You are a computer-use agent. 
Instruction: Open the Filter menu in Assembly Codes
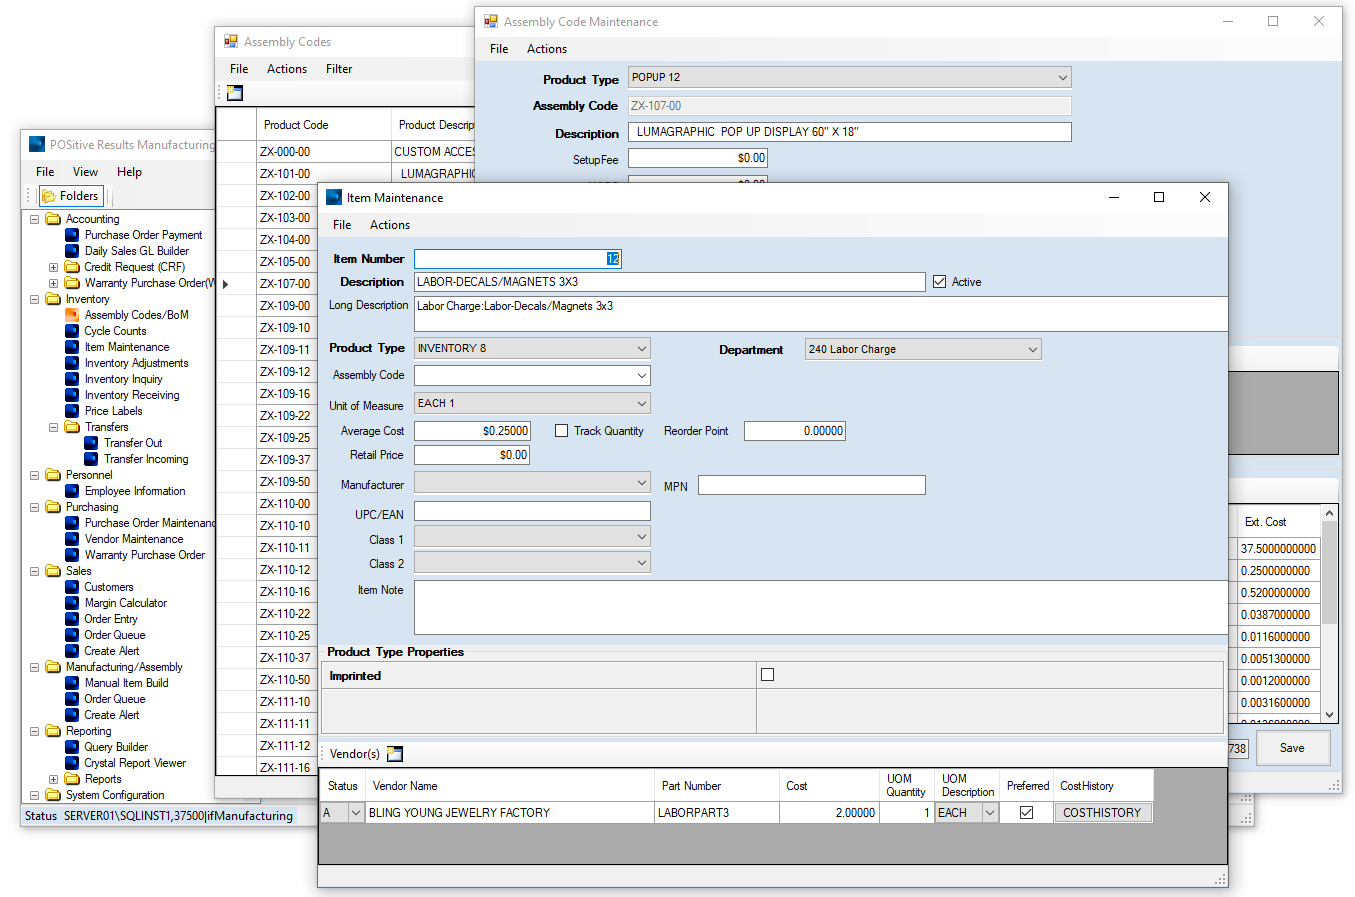[x=338, y=69]
